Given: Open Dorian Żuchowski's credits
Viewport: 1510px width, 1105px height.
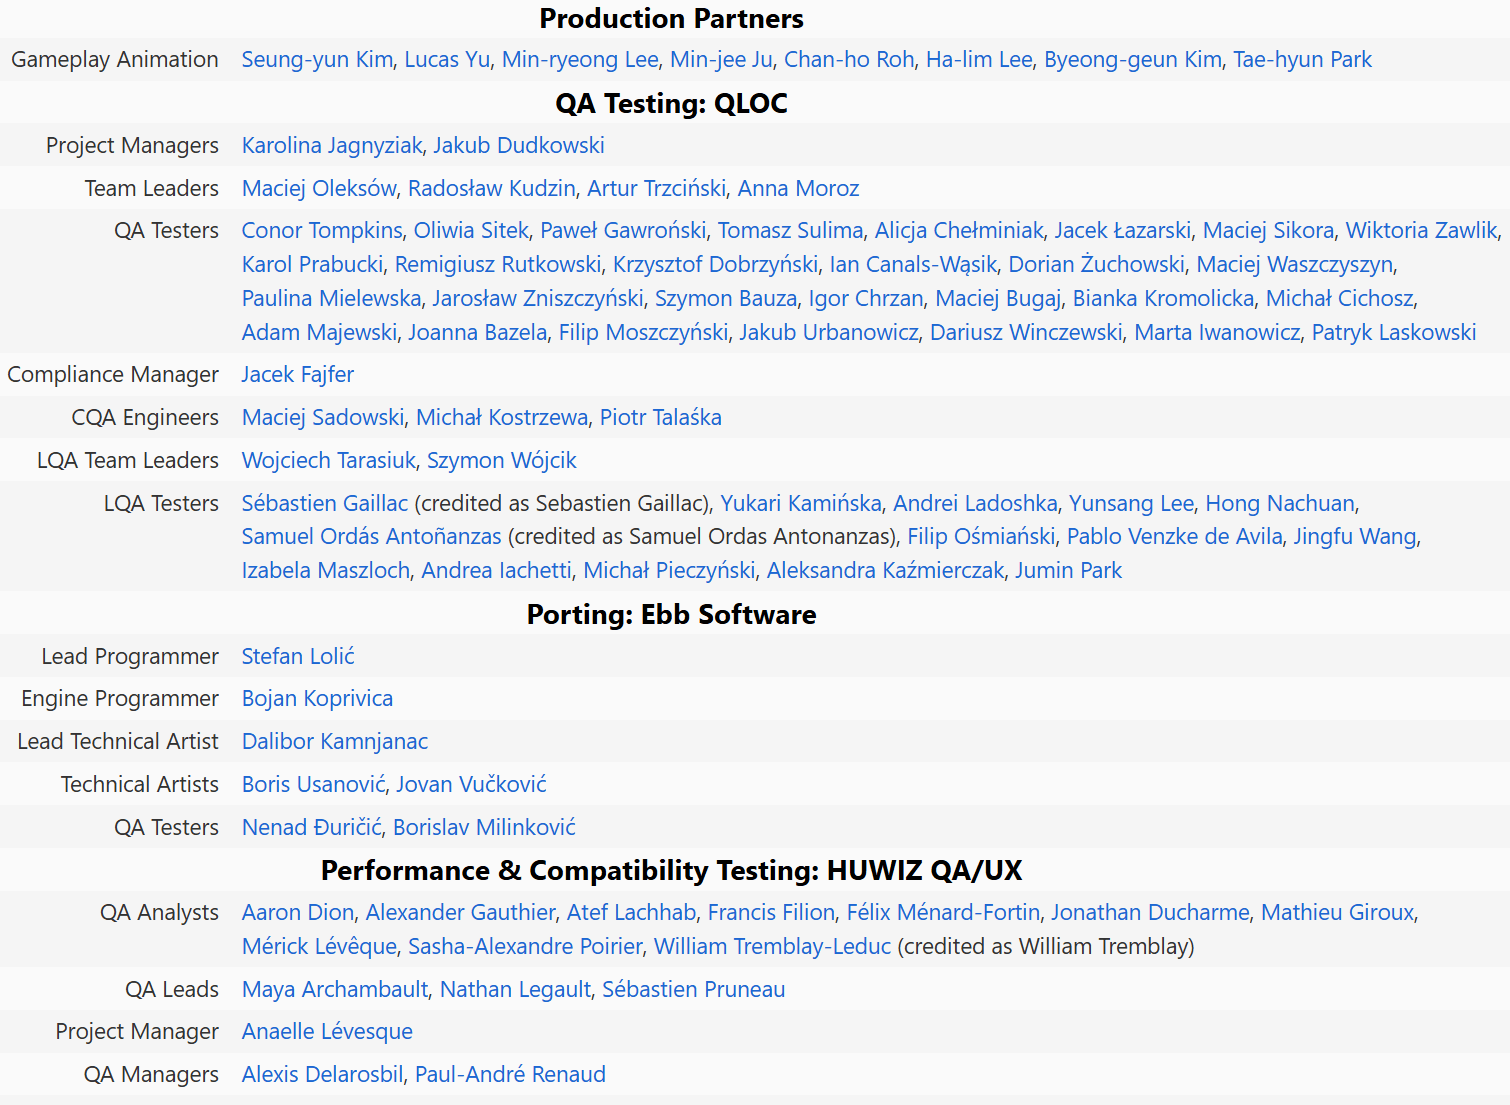Looking at the screenshot, I should [x=1096, y=265].
